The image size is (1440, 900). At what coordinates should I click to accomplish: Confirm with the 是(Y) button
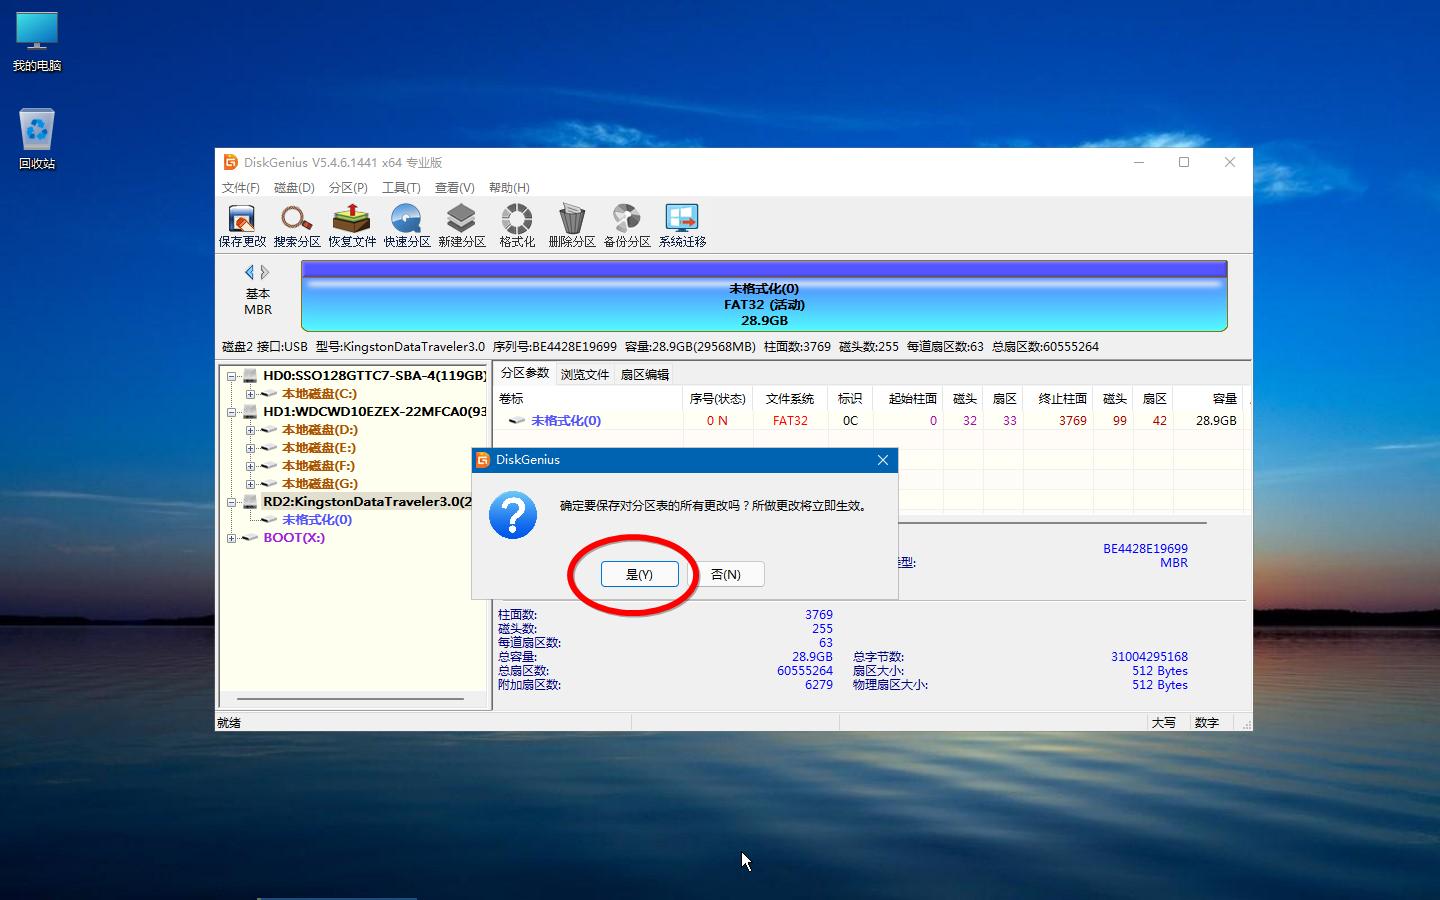tap(639, 574)
